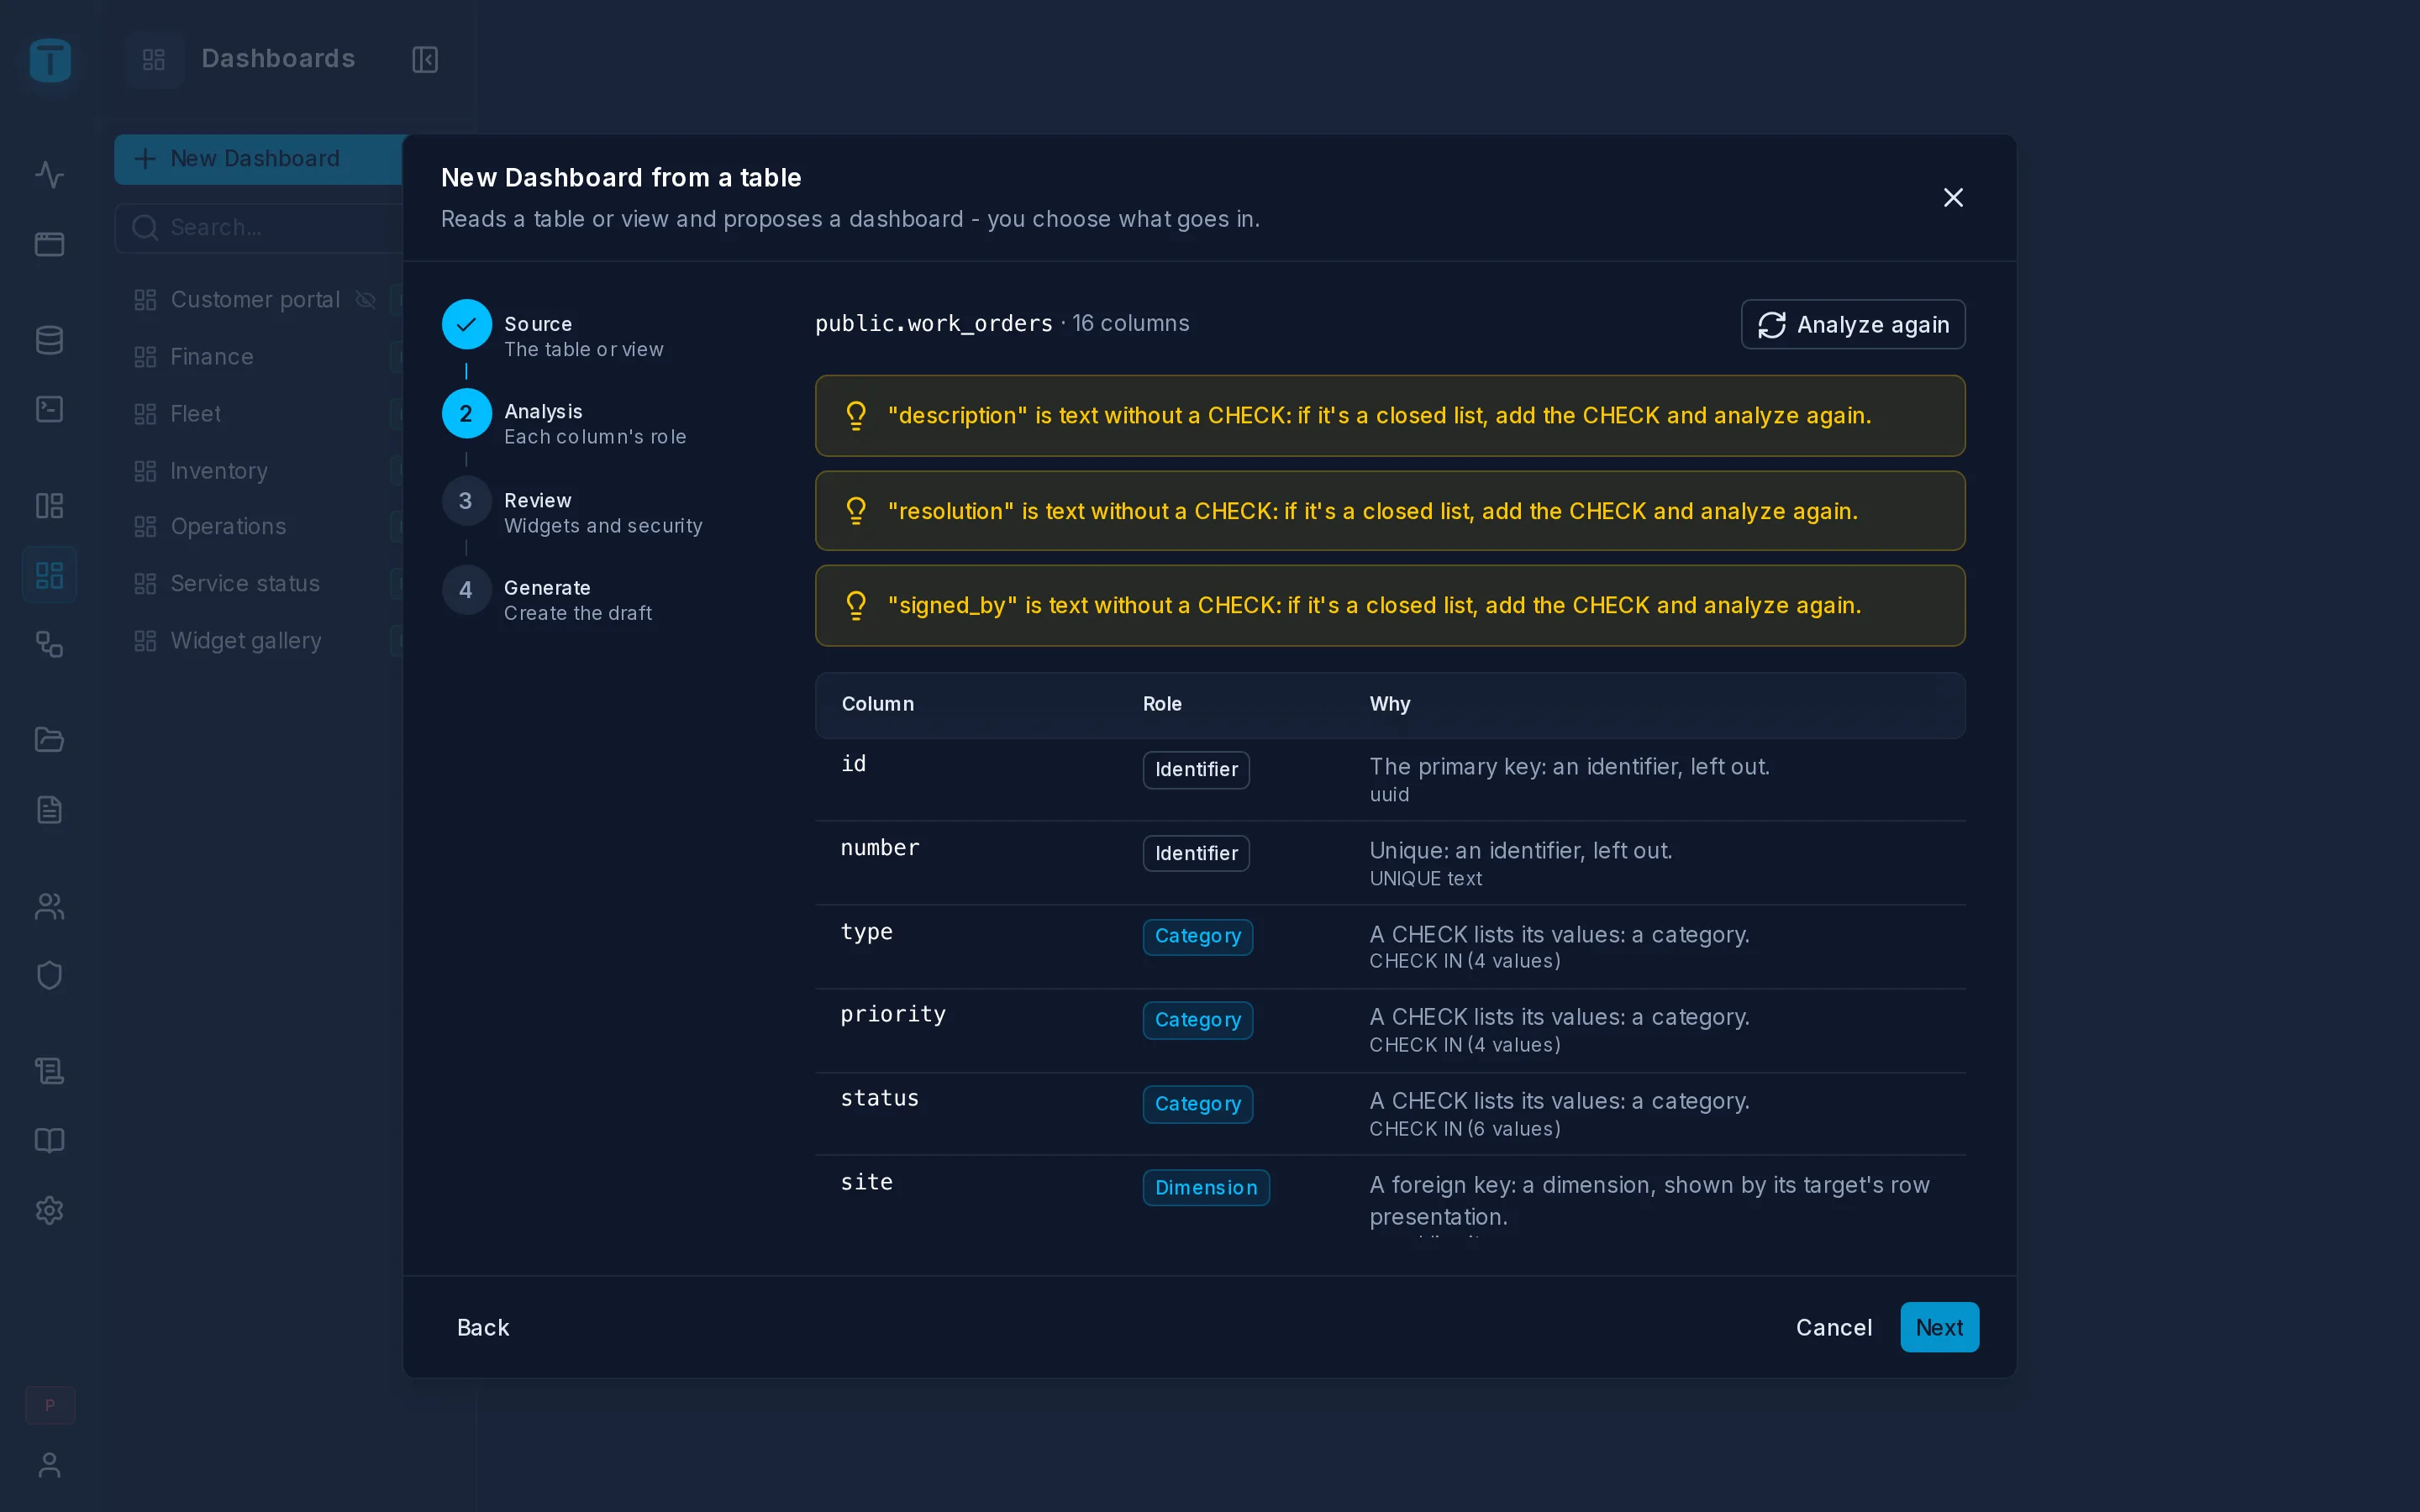Open Fleet dashboard in list
The width and height of the screenshot is (2420, 1512).
pos(195,414)
